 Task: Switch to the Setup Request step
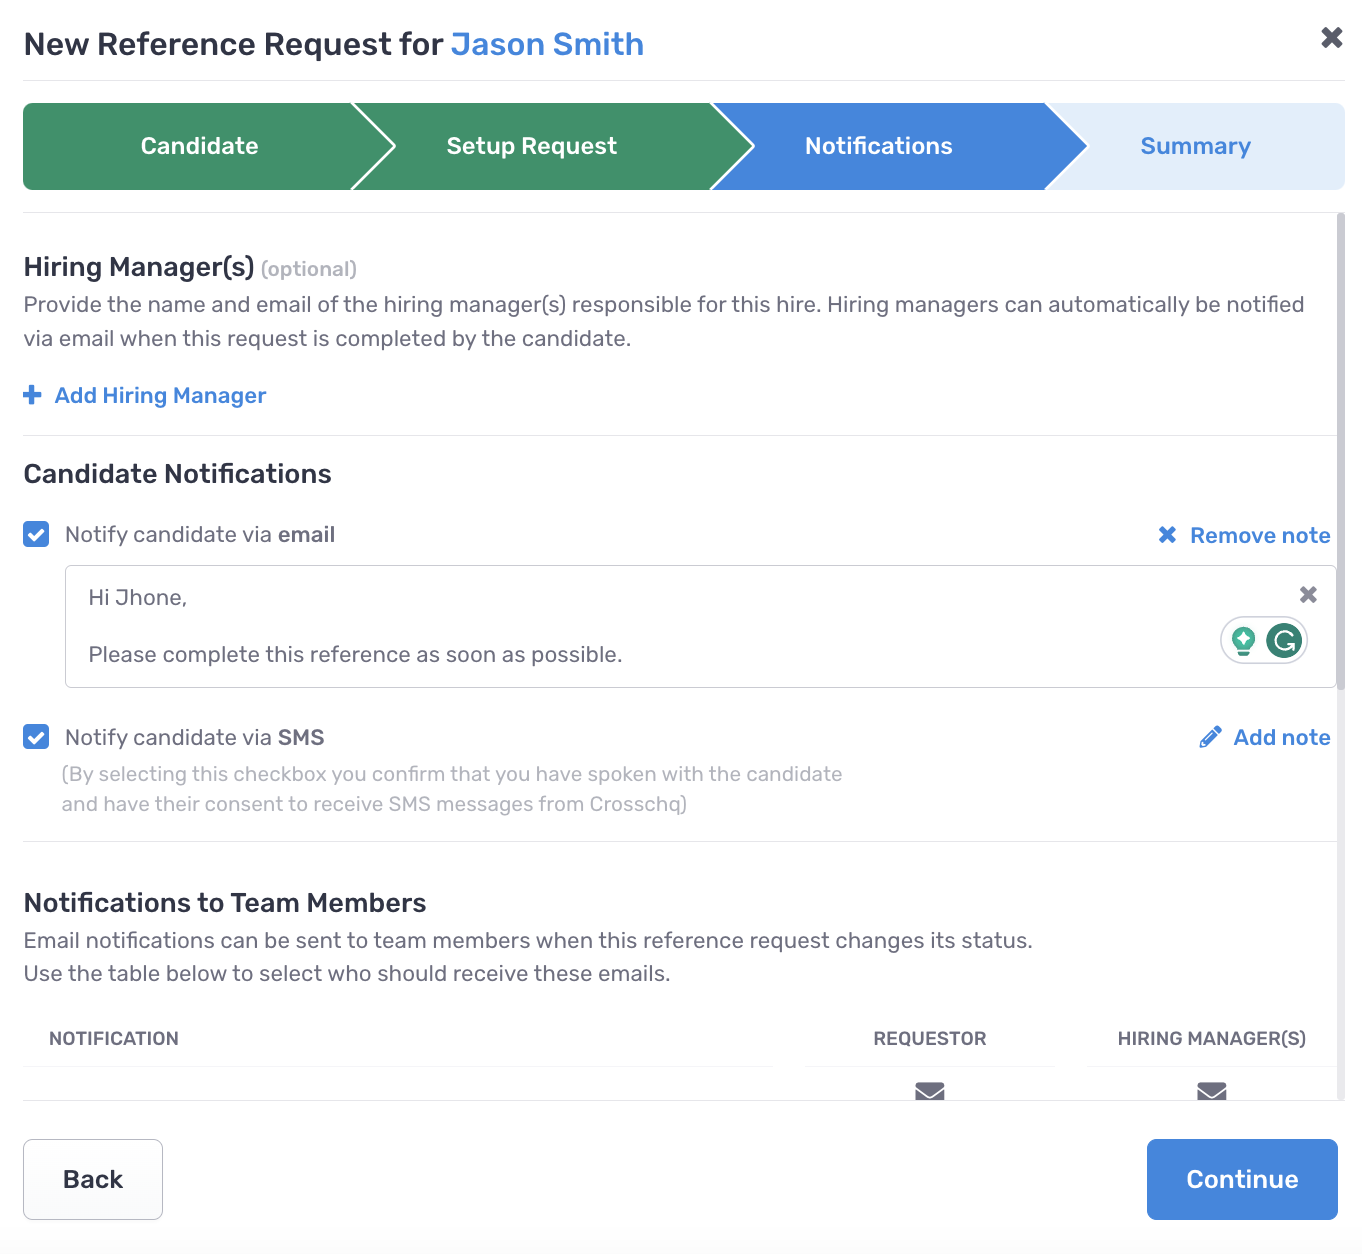point(531,146)
